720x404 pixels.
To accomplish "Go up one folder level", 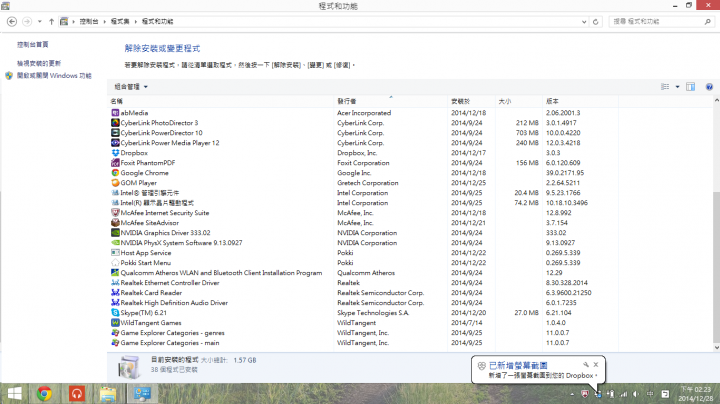I will tap(51, 22).
